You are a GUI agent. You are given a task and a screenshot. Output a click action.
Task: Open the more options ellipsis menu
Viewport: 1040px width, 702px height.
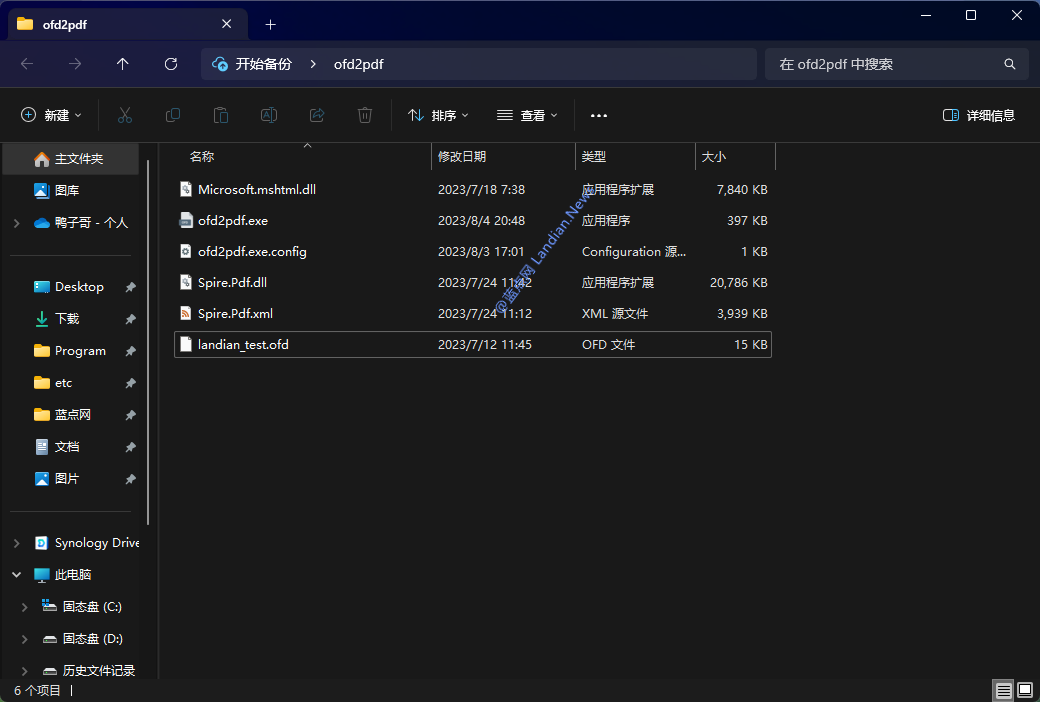tap(599, 115)
